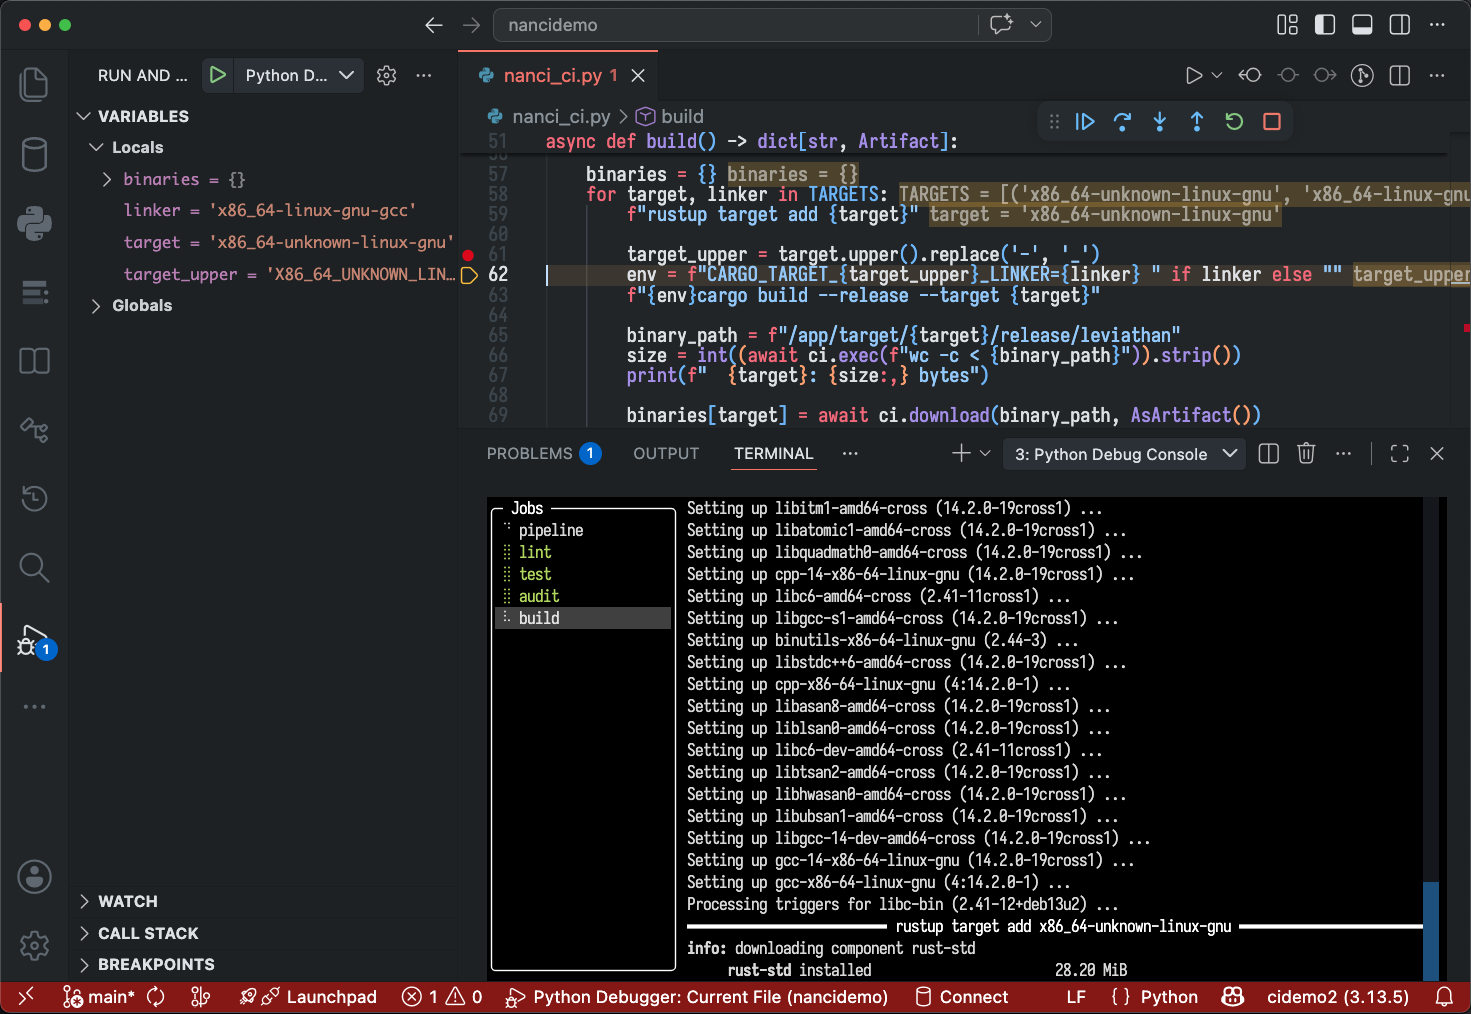The height and width of the screenshot is (1014, 1471).
Task: Open the Manage gear in the activity bar
Action: click(34, 945)
